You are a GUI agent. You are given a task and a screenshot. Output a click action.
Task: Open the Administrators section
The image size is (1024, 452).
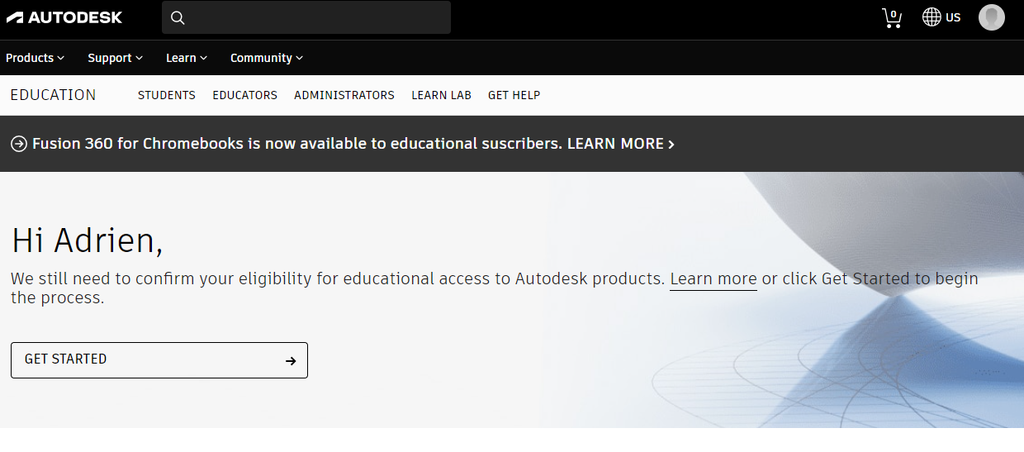344,95
